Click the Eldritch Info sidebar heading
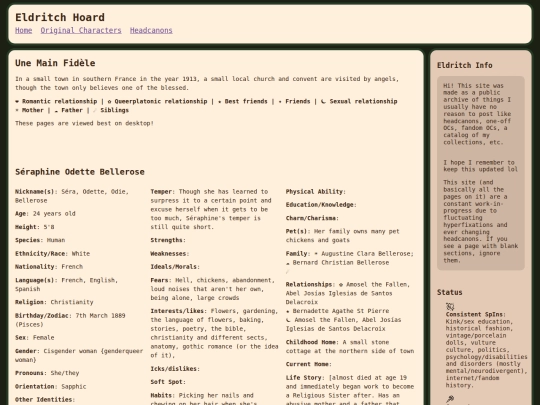Screen dimensions: 540x405 pos(465,65)
